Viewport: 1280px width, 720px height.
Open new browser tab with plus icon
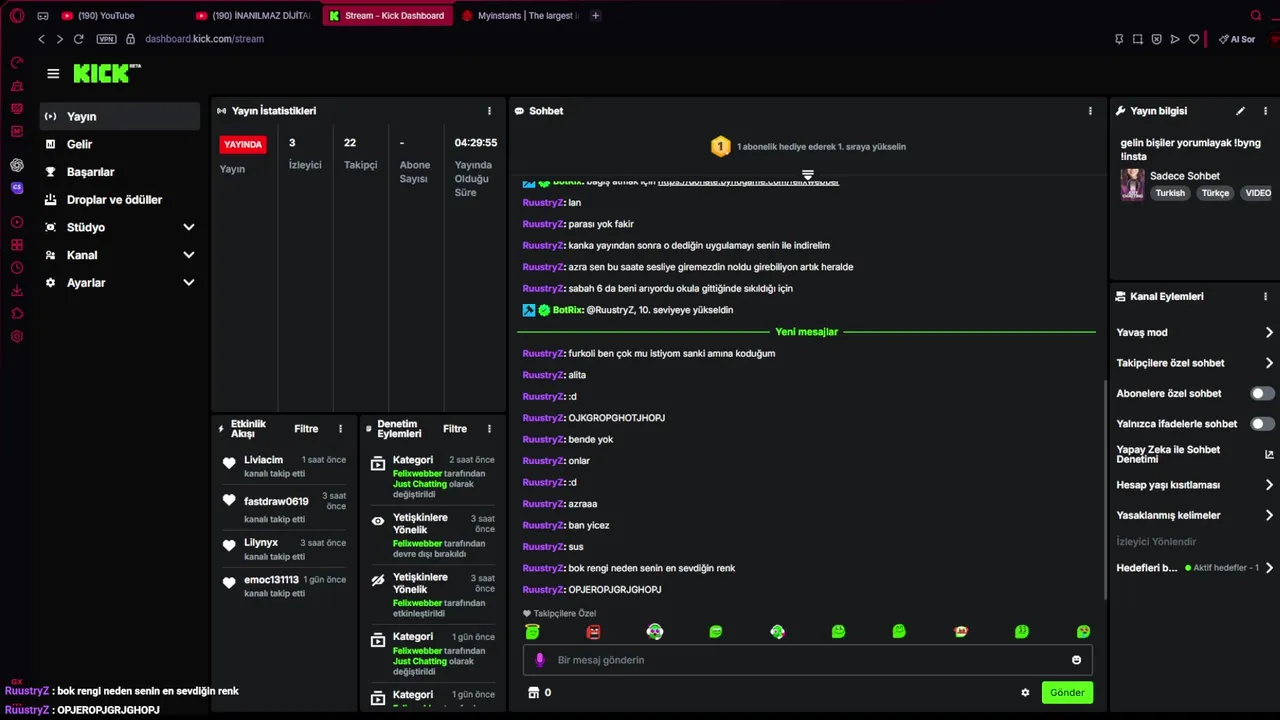(595, 15)
